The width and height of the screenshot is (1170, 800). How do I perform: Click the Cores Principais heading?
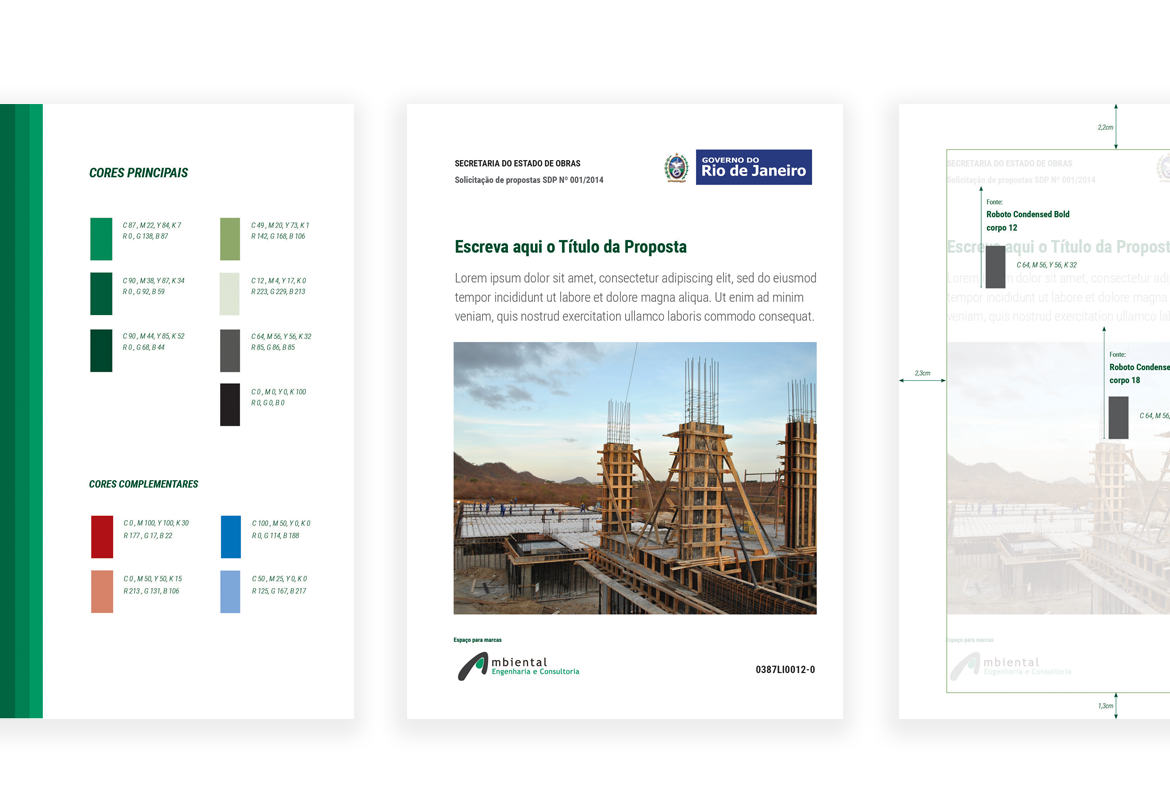coord(138,173)
